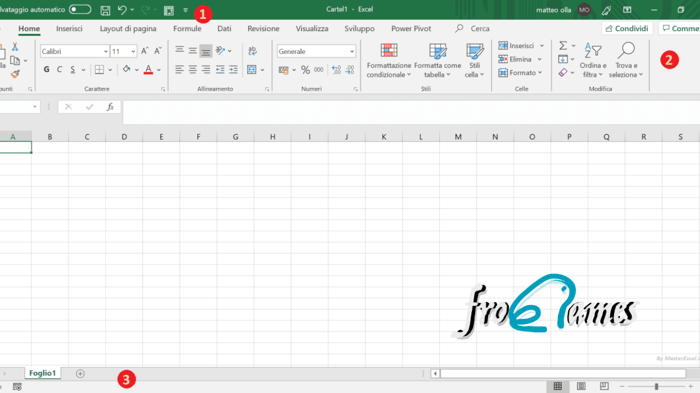The image size is (700, 393).
Task: Decrease font size with the smaller A
Action: (157, 51)
